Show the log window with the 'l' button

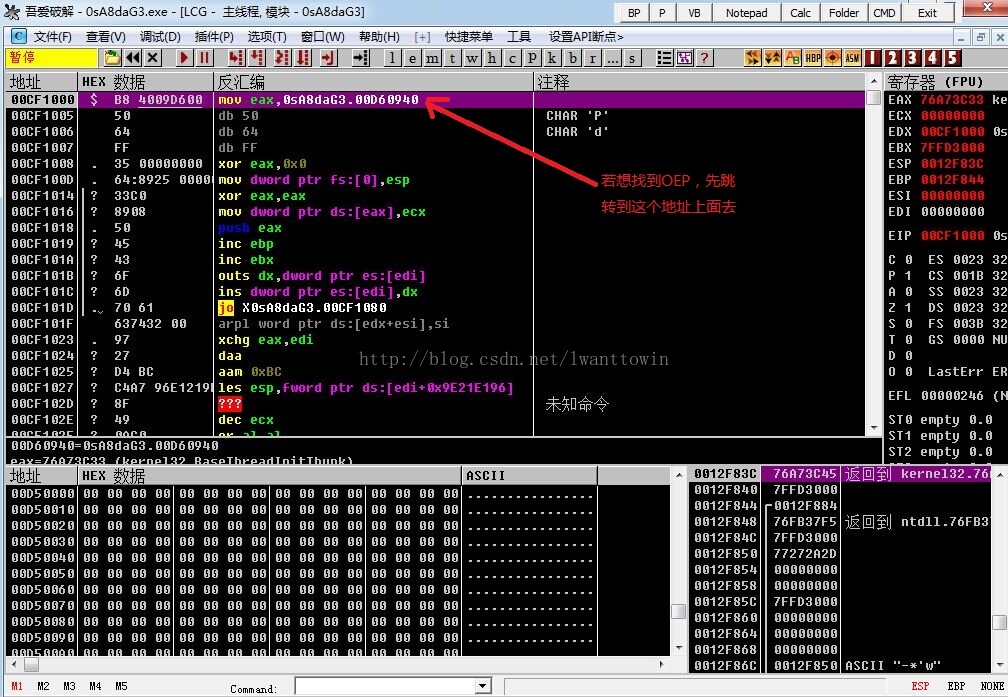[392, 58]
